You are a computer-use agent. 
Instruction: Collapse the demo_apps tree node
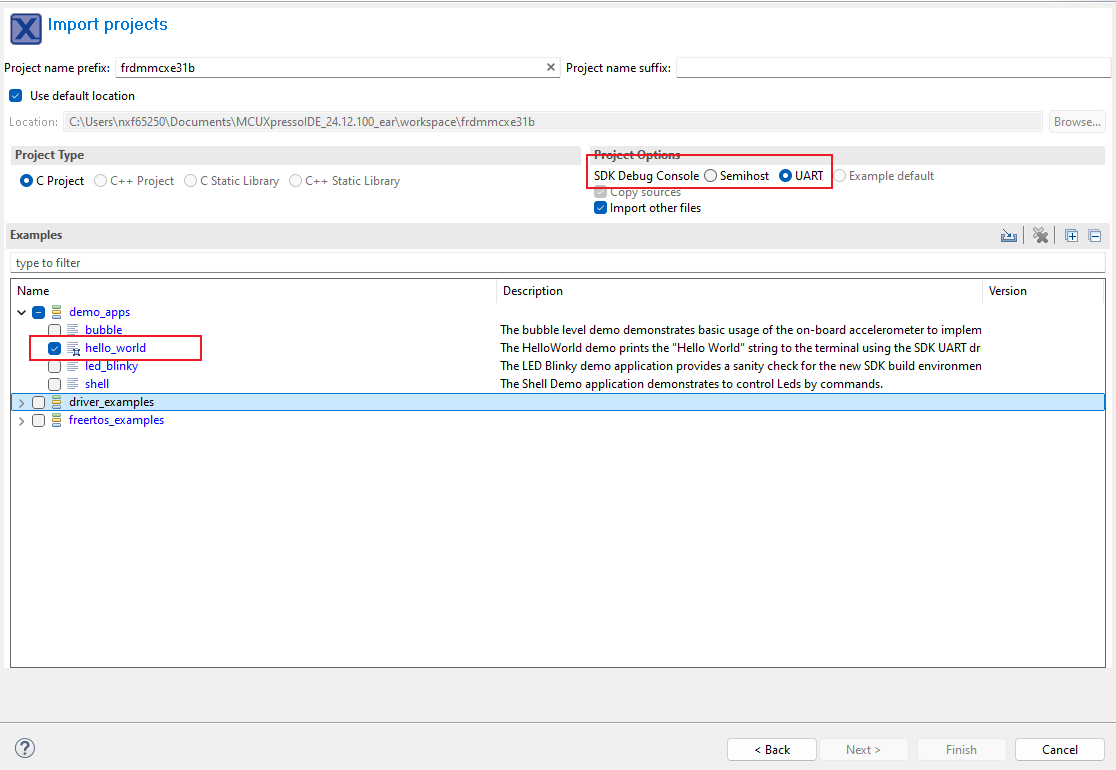21,312
